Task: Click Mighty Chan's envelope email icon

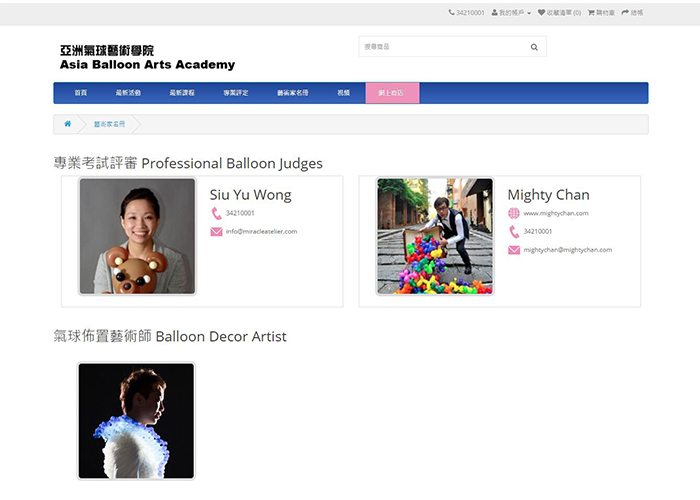Action: [514, 250]
